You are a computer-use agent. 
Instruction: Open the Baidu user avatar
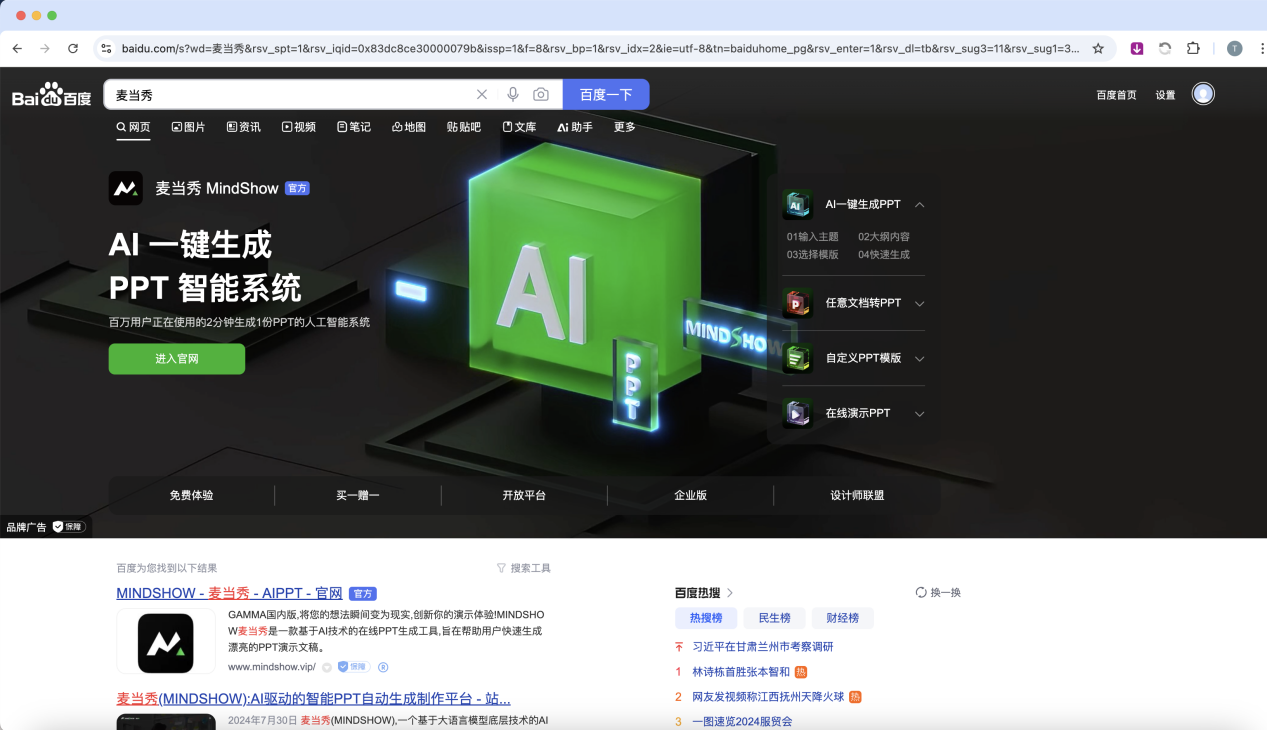click(x=1203, y=94)
